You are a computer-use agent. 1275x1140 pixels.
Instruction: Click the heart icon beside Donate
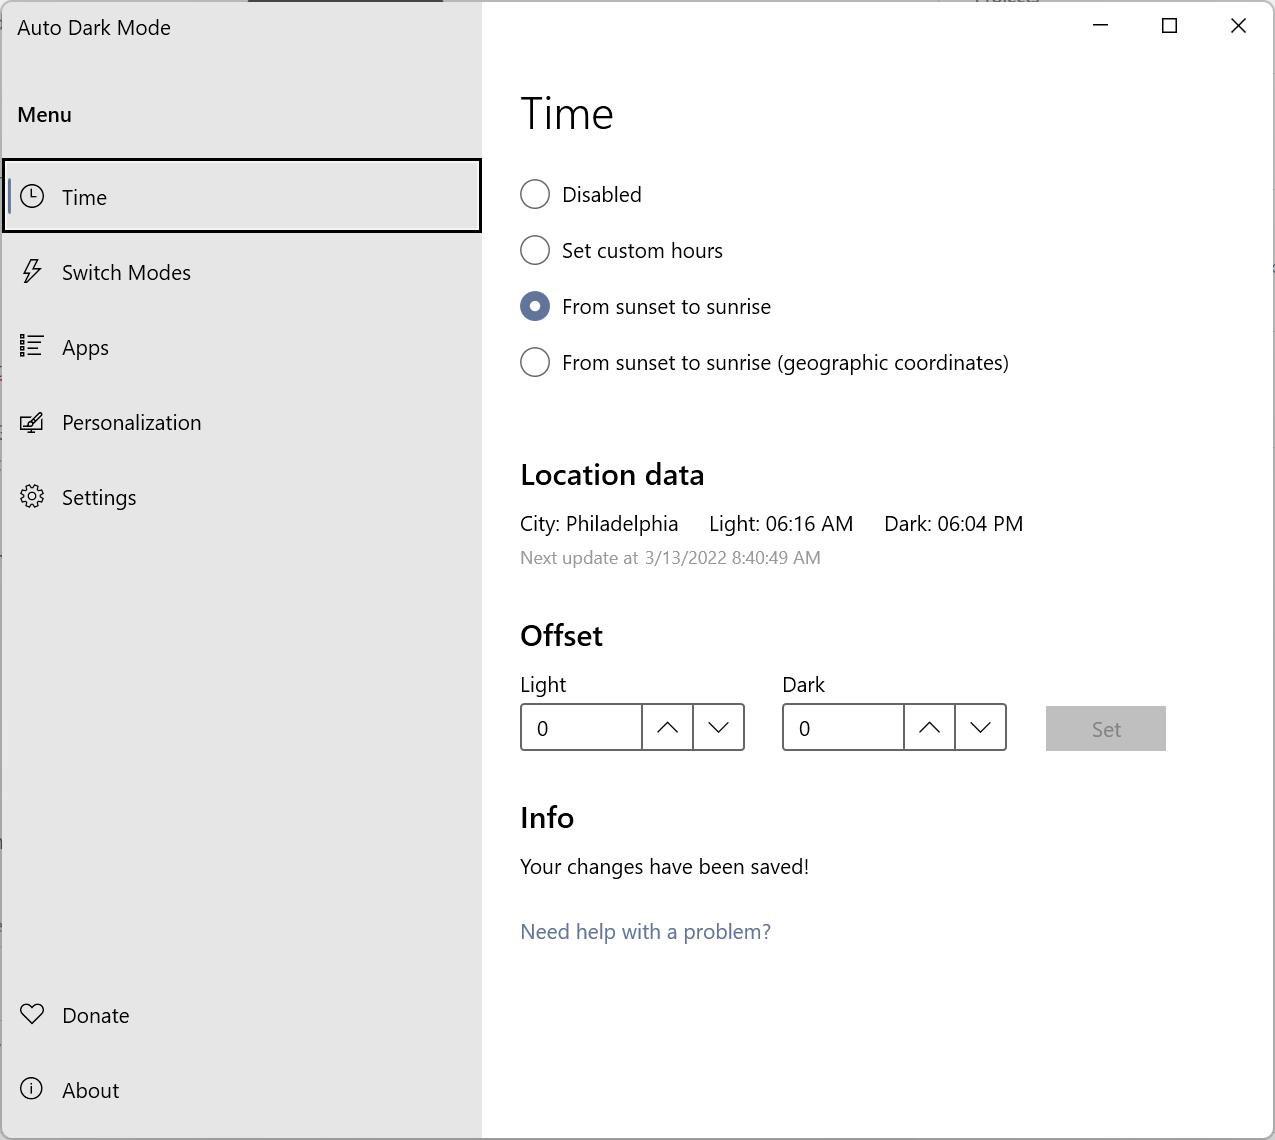31,1014
